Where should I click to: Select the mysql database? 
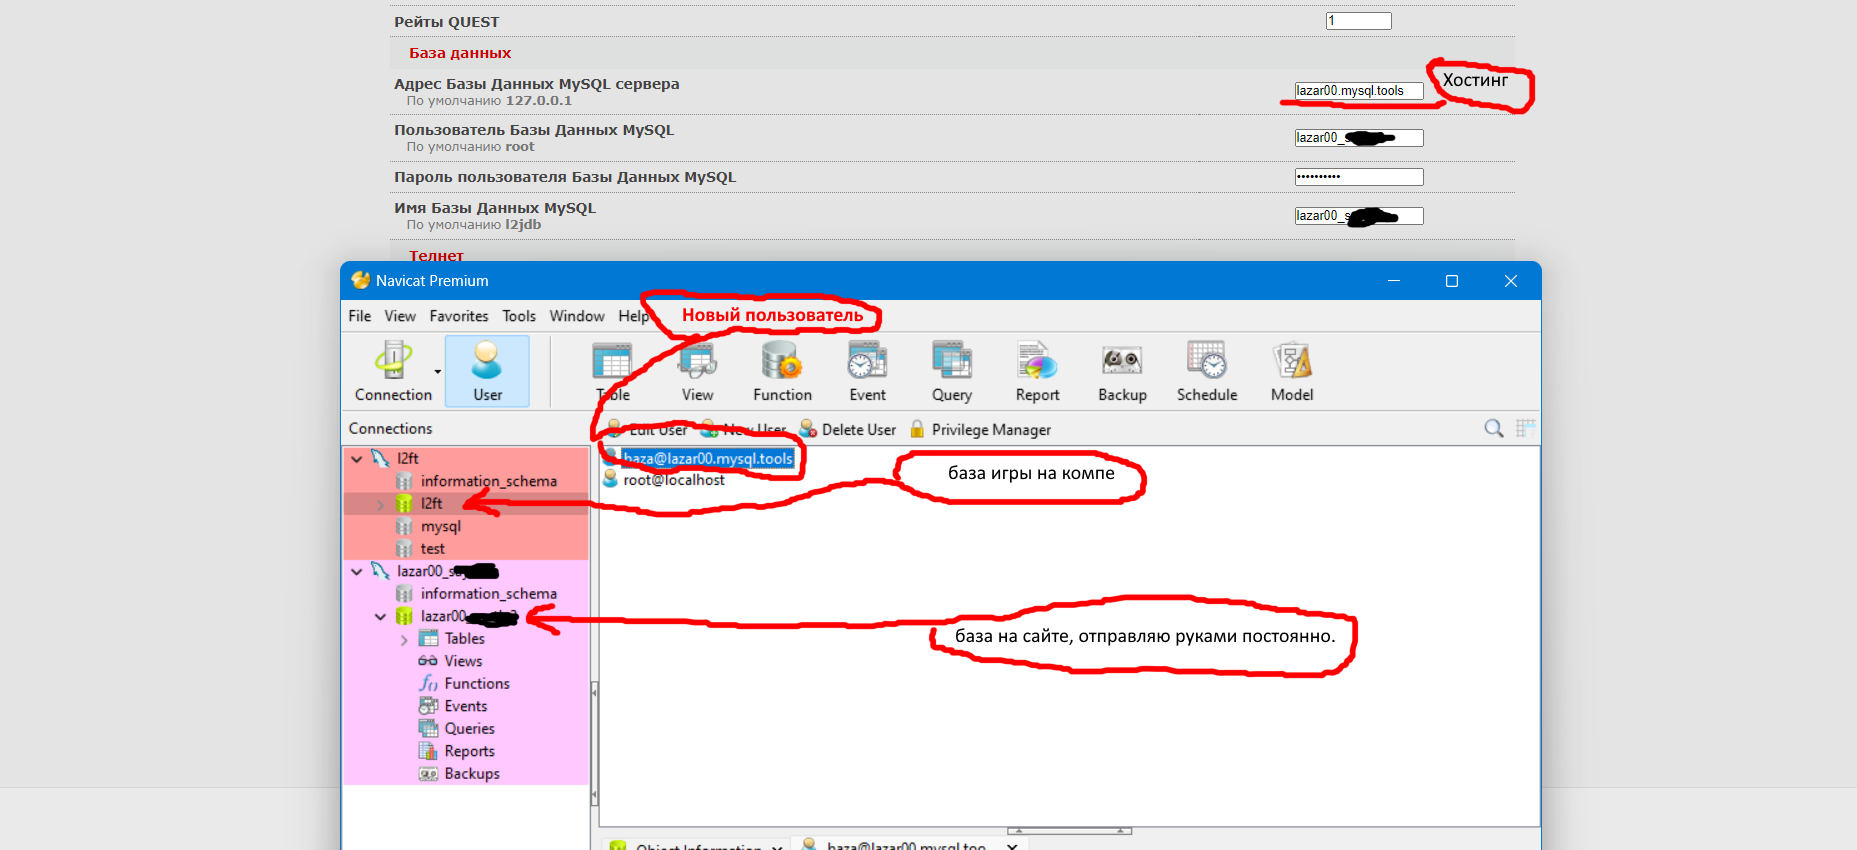point(440,526)
